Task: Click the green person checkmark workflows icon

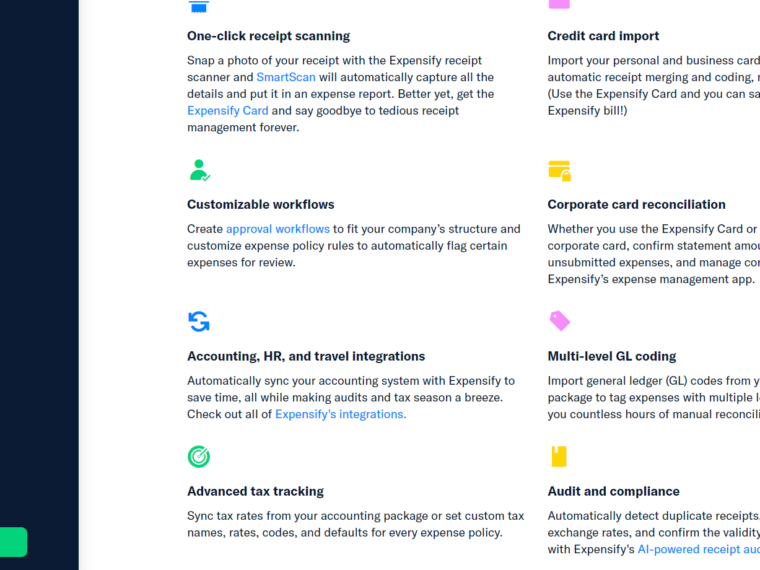Action: [x=199, y=170]
